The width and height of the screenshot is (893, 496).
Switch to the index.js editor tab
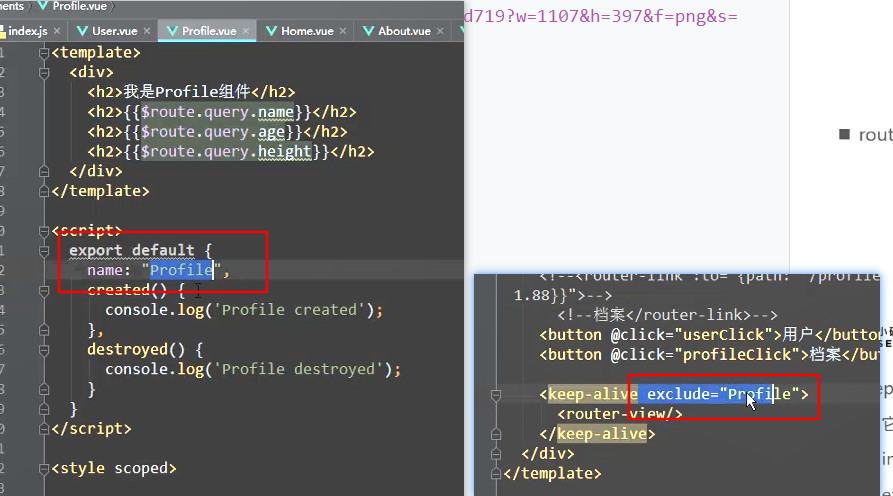[27, 31]
